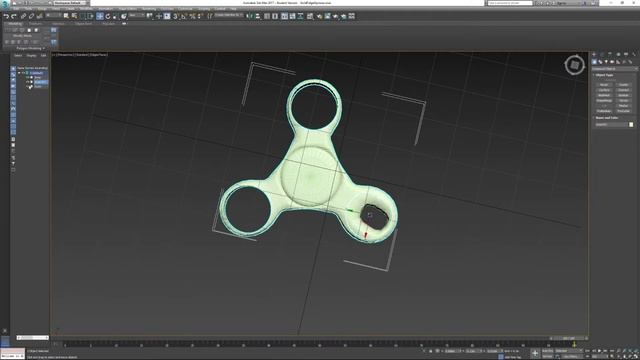Click the Undo arrow in main toolbar
The image size is (640, 360).
tap(7, 16)
